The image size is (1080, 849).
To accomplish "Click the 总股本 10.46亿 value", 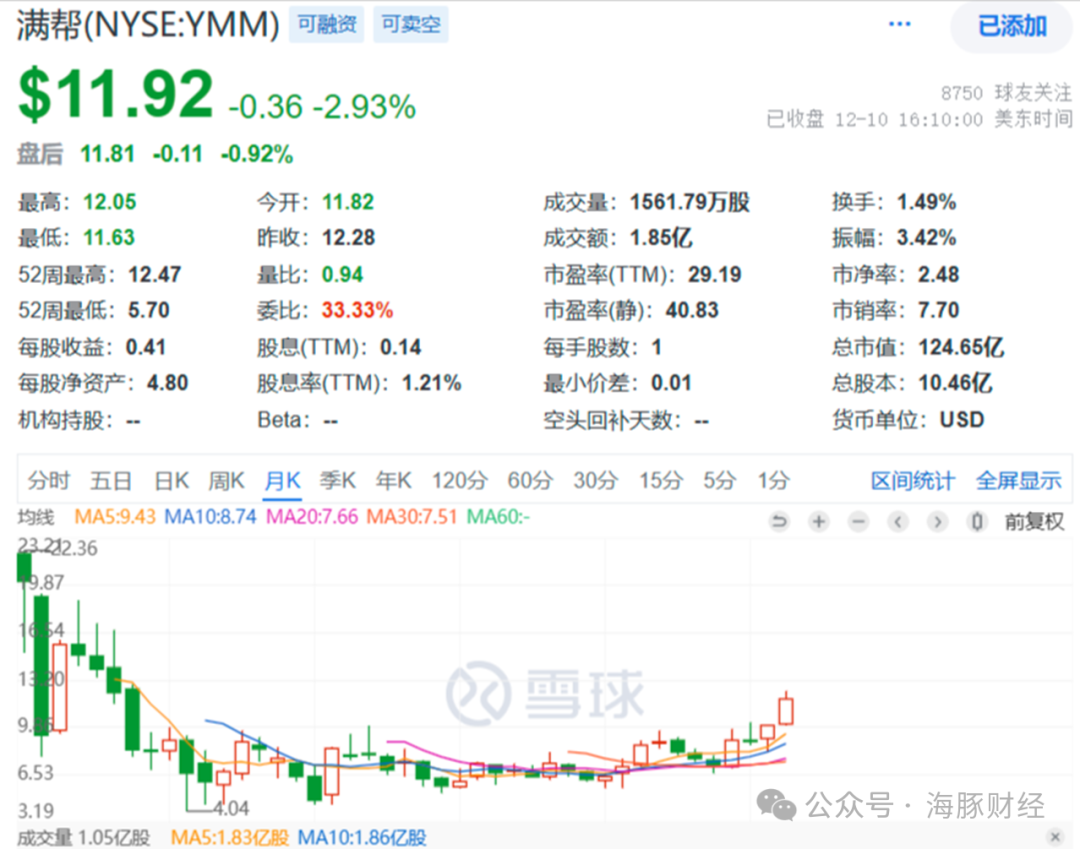I will point(955,382).
